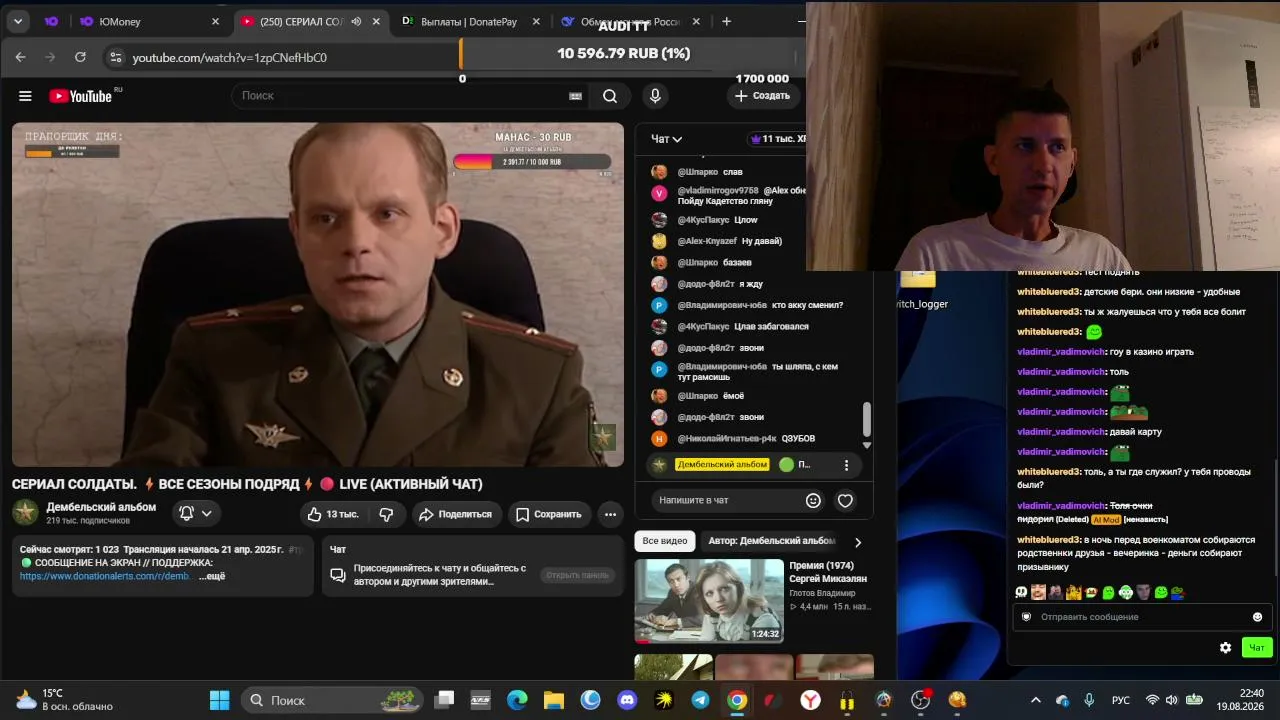Open Task View from the taskbar

[x=444, y=700]
